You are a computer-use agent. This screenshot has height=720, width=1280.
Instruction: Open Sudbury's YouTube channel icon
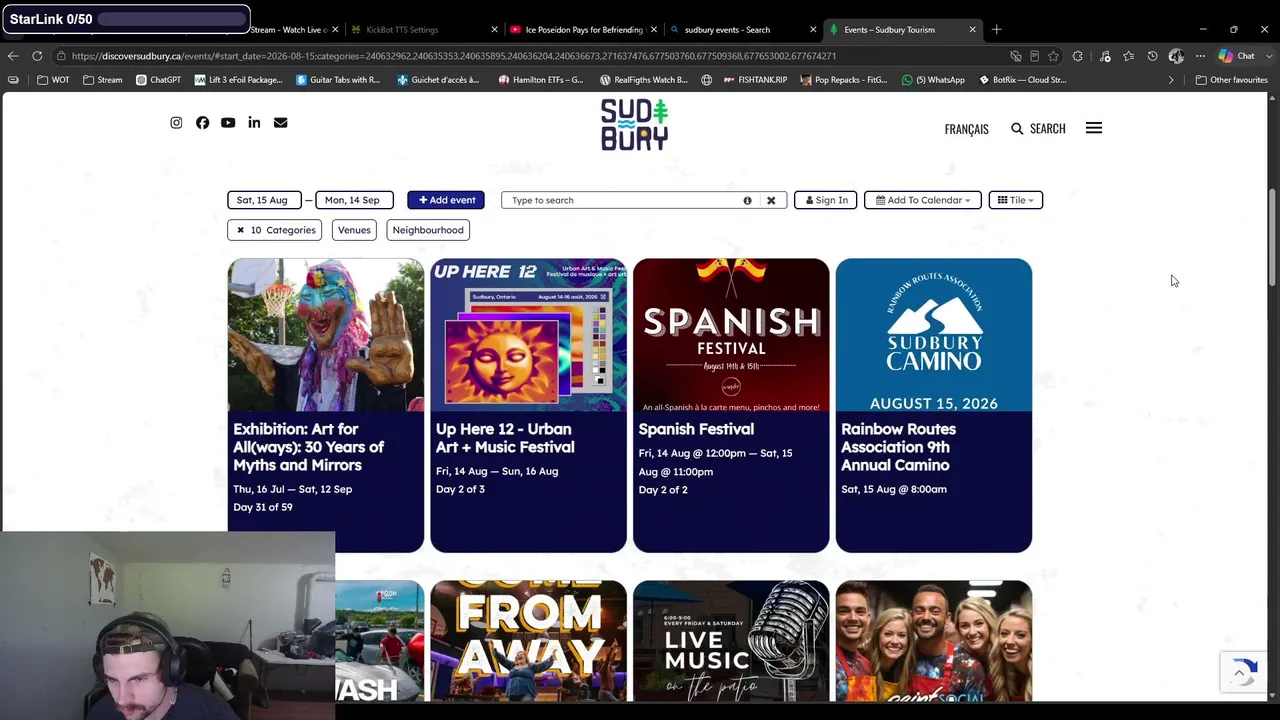(x=228, y=122)
